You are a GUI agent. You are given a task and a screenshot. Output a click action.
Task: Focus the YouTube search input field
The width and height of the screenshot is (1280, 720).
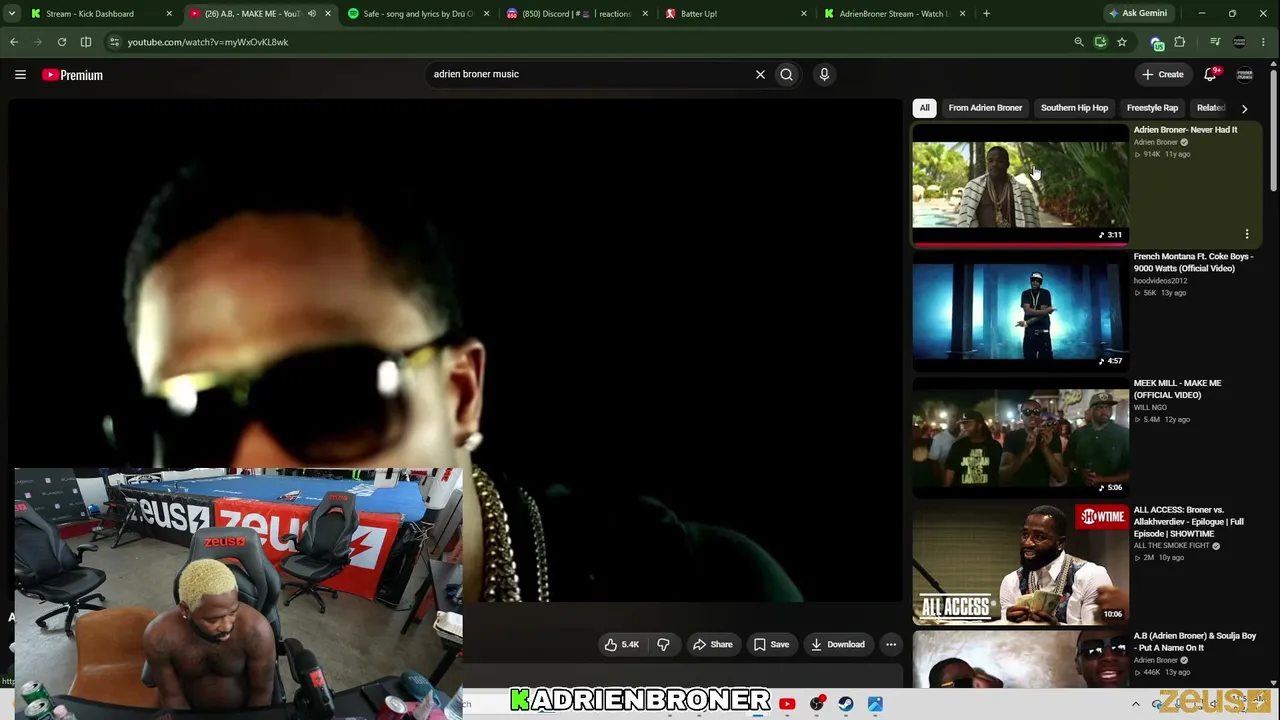[x=590, y=74]
